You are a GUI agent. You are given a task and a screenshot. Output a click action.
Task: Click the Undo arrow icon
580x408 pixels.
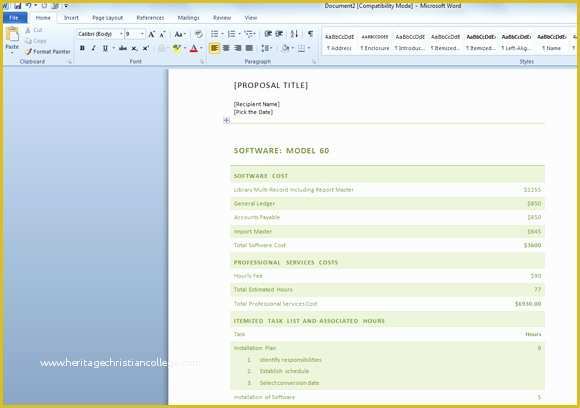(28, 6)
